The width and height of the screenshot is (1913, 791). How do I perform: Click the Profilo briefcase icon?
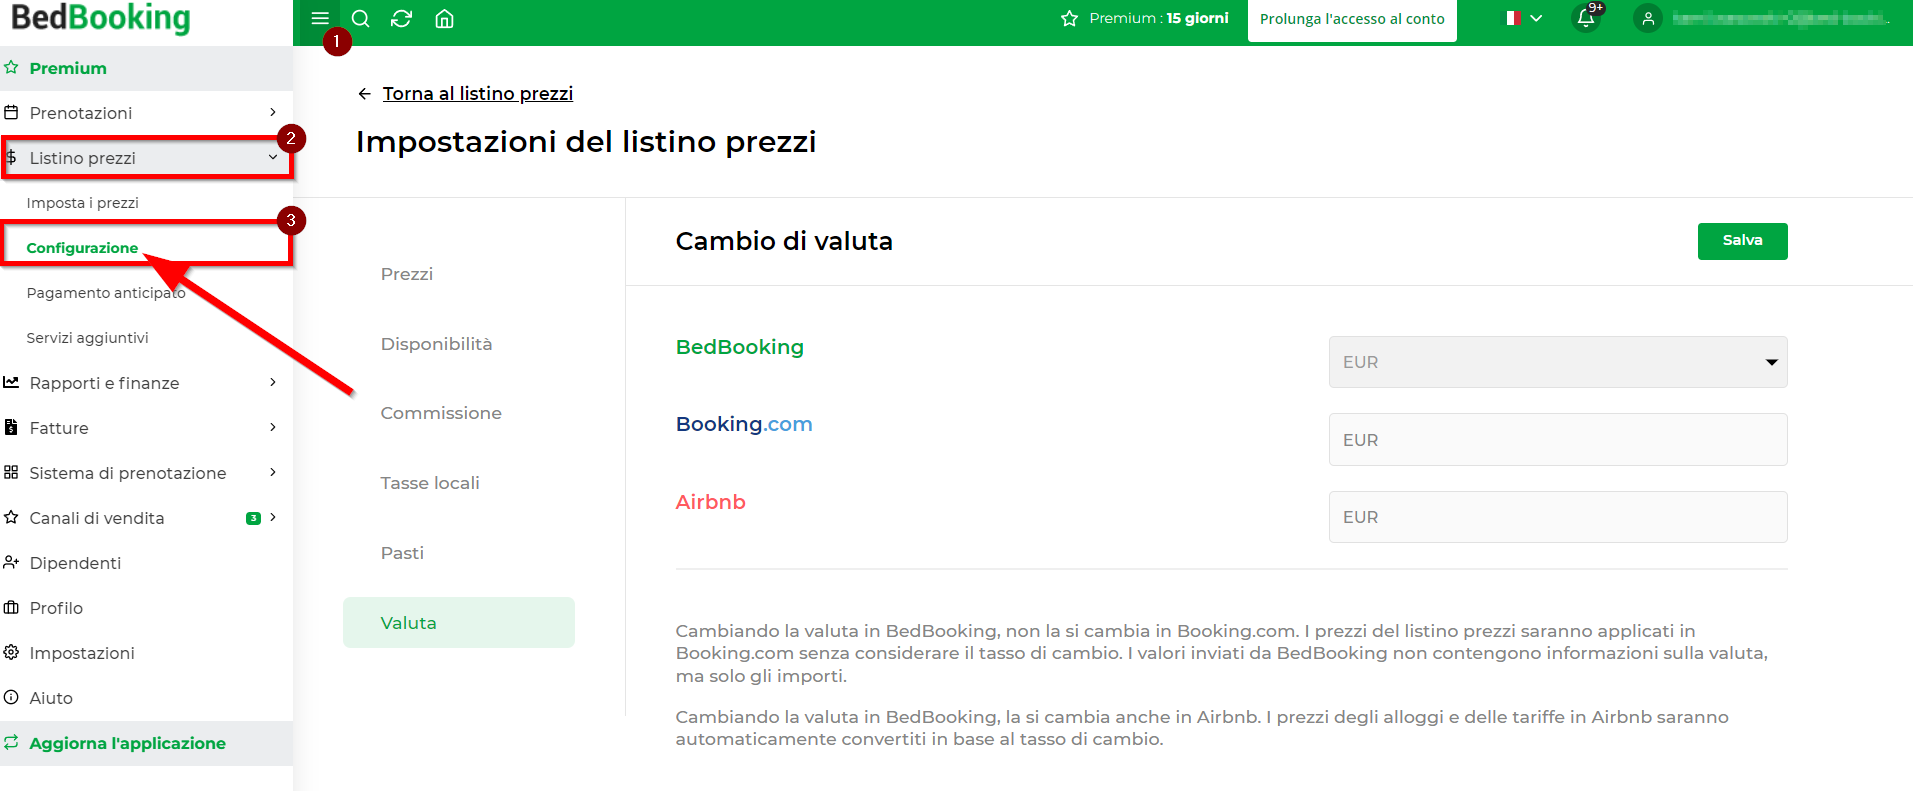pyautogui.click(x=11, y=608)
